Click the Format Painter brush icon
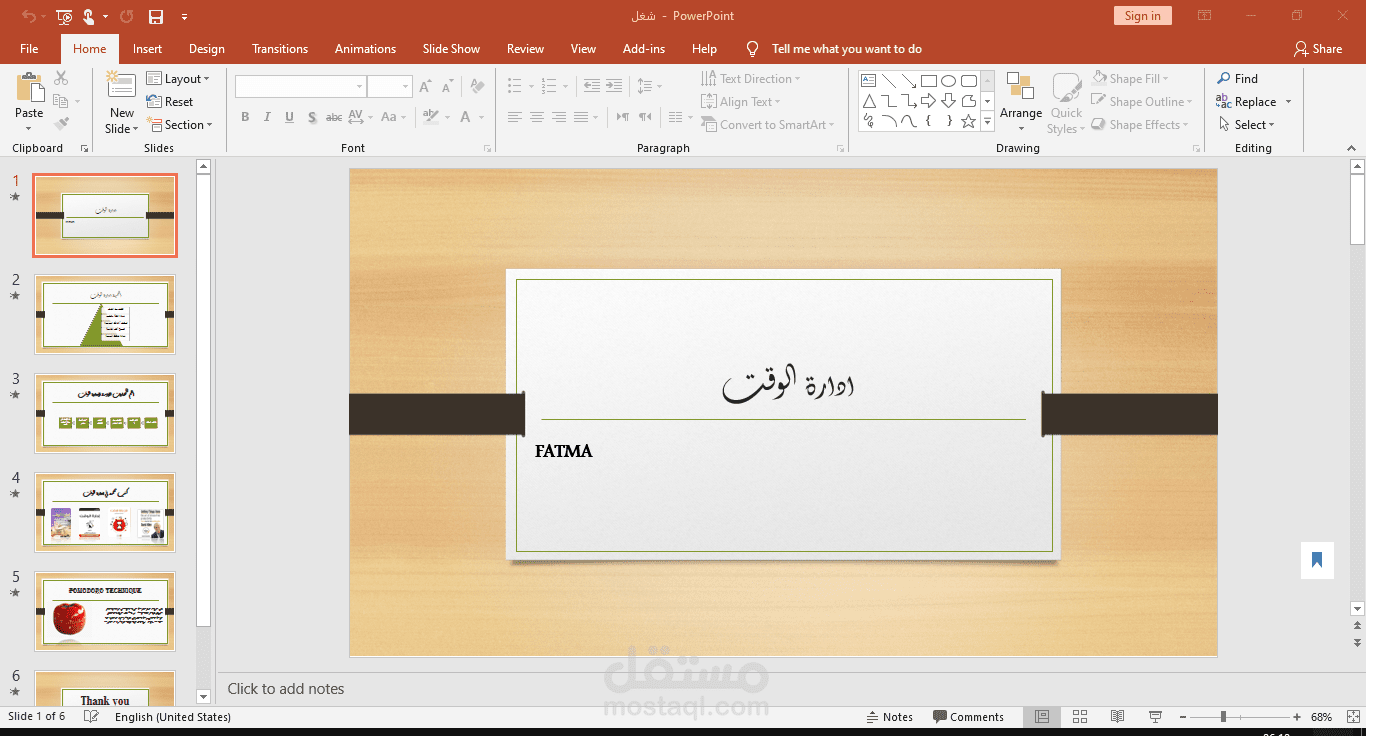 61,124
